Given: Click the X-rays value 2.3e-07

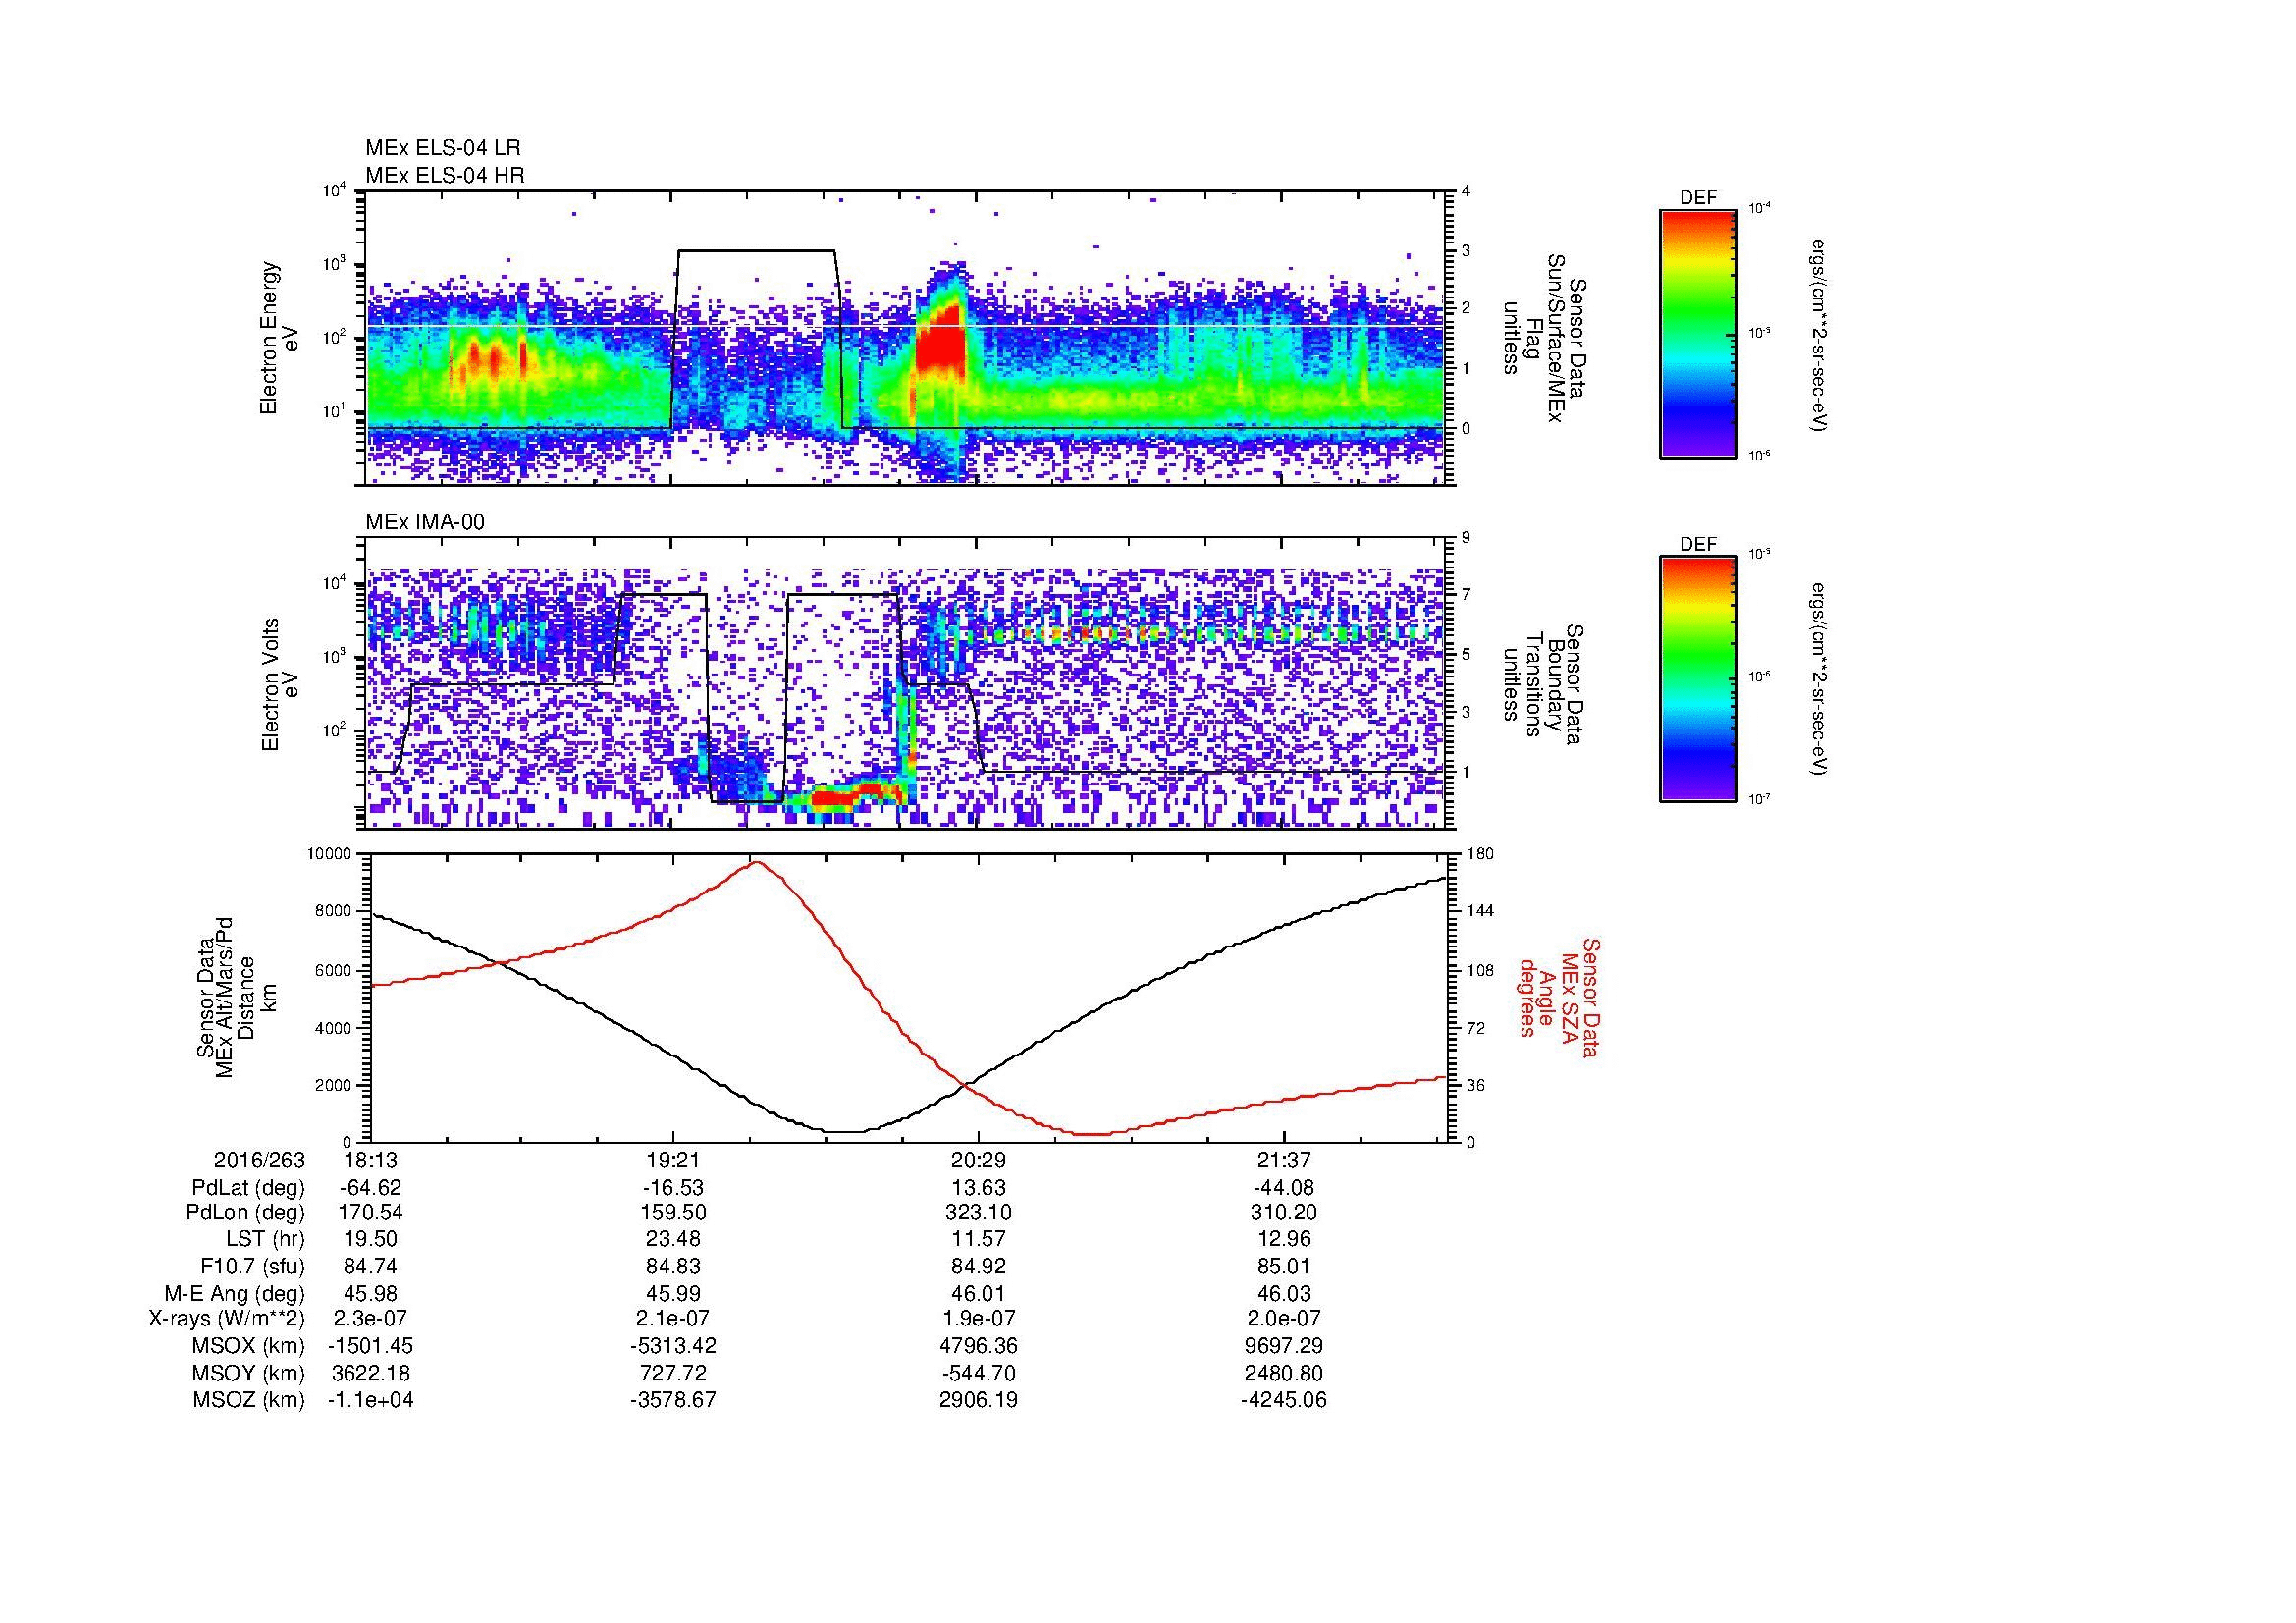Looking at the screenshot, I should [x=370, y=1320].
